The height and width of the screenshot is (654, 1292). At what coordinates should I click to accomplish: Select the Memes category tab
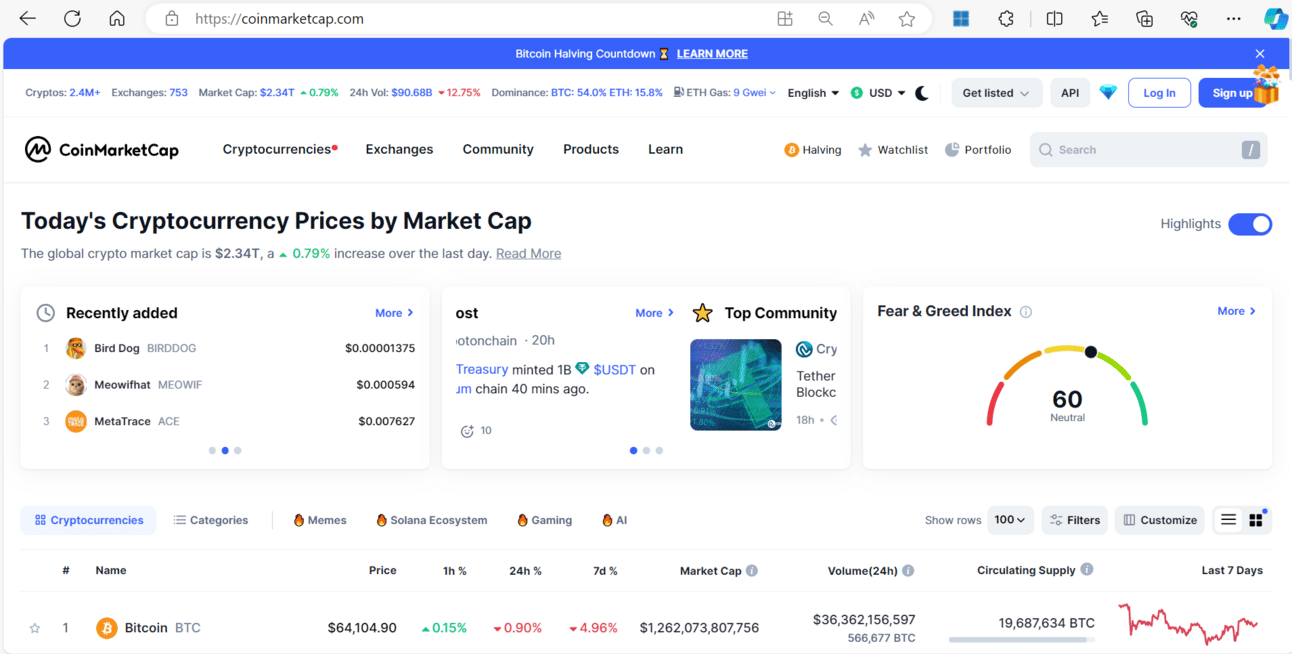tap(320, 520)
